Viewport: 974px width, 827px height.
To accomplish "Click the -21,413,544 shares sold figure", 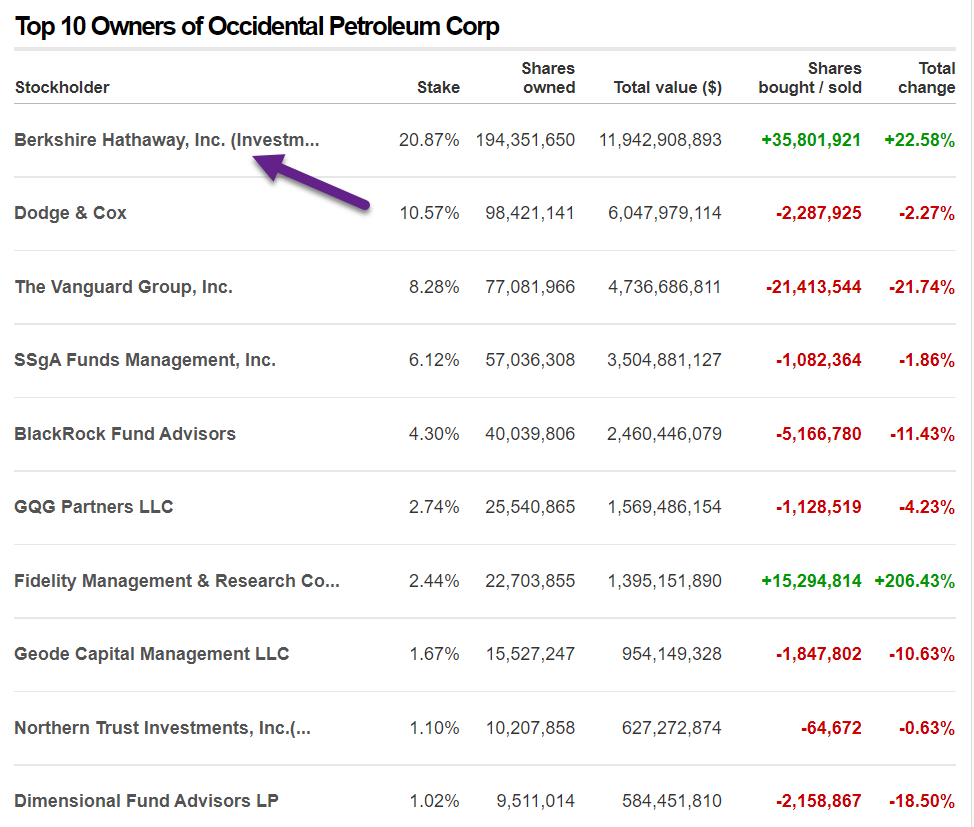I will click(x=814, y=287).
